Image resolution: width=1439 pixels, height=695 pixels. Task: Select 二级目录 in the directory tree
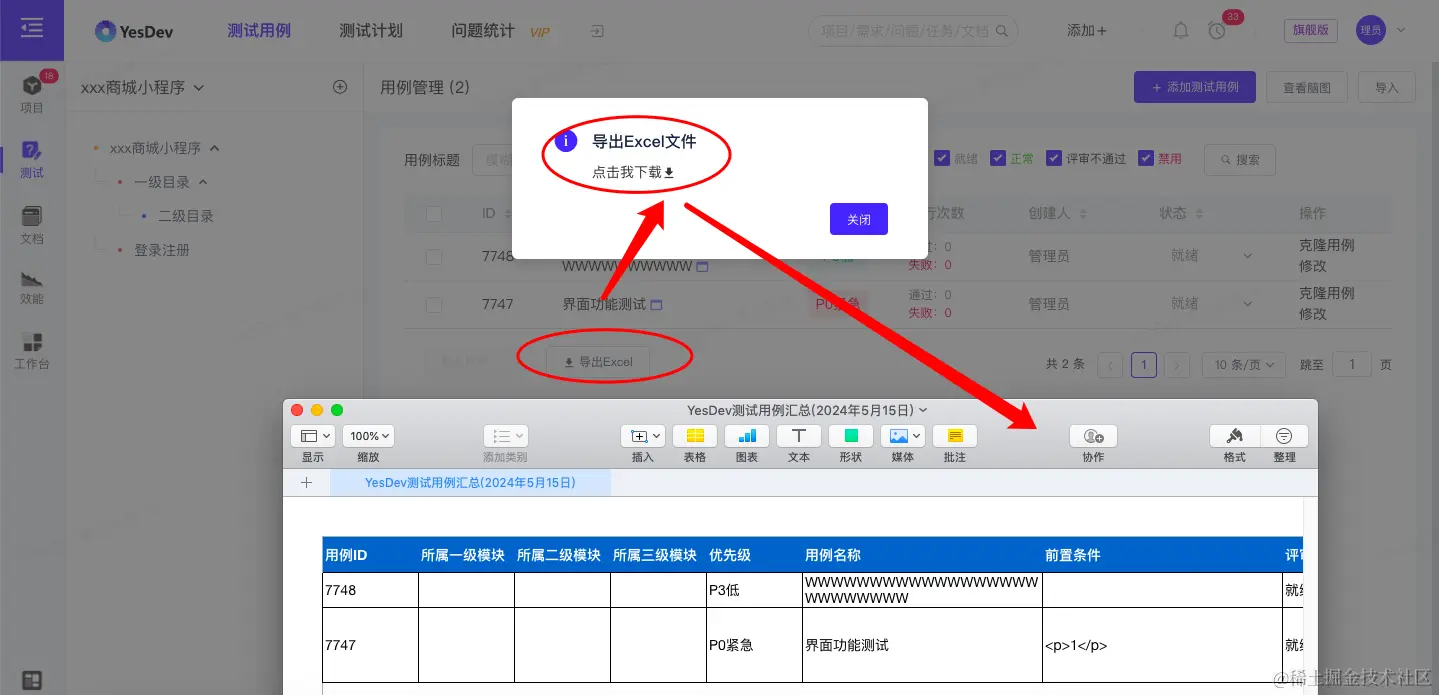click(x=186, y=216)
